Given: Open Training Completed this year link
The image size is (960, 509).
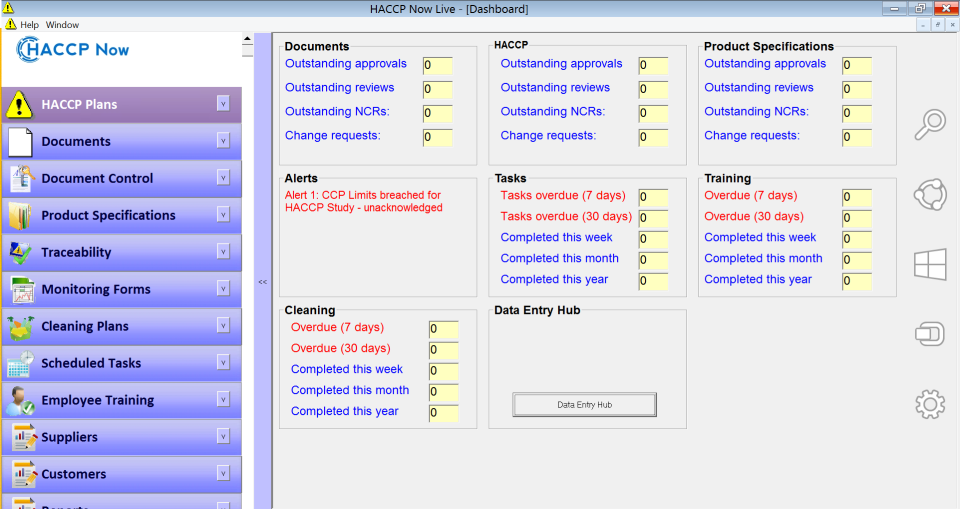Looking at the screenshot, I should 758,279.
